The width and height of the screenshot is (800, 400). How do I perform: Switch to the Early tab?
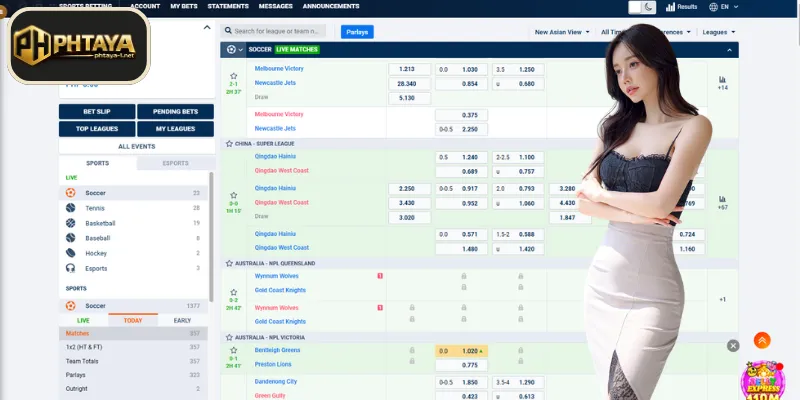(x=182, y=320)
